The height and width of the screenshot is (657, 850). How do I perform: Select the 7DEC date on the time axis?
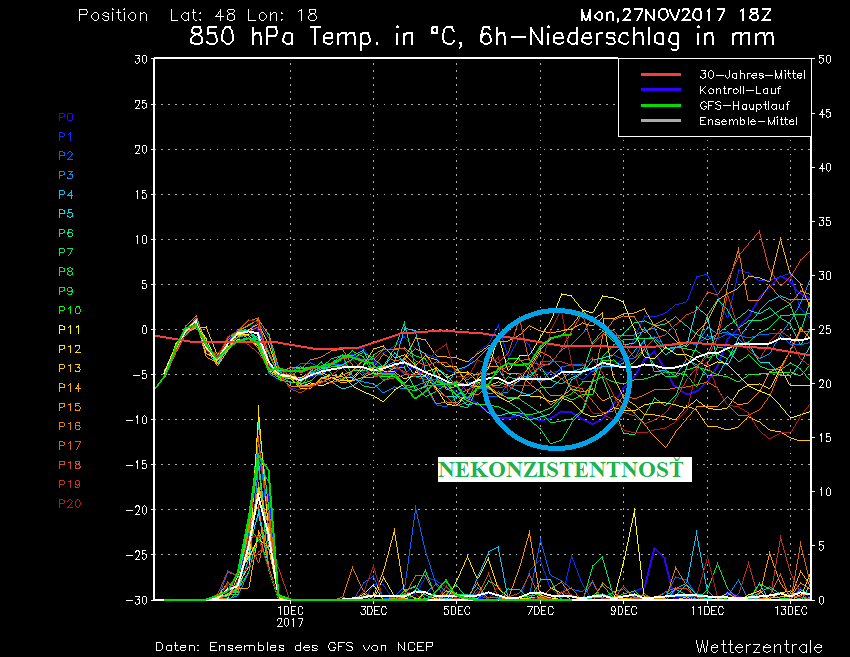(540, 610)
